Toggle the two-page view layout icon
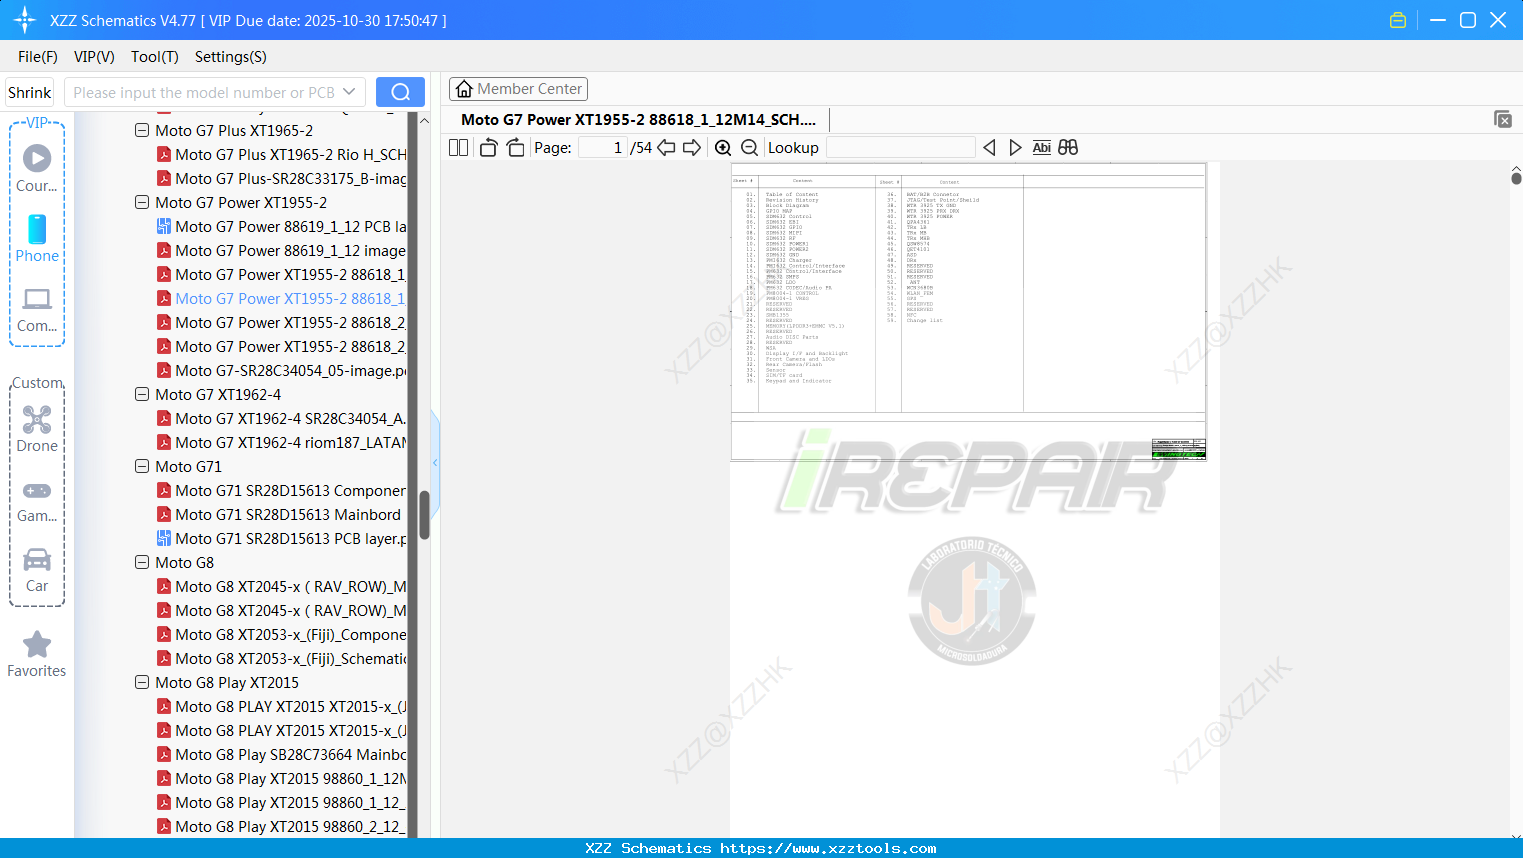 [458, 148]
